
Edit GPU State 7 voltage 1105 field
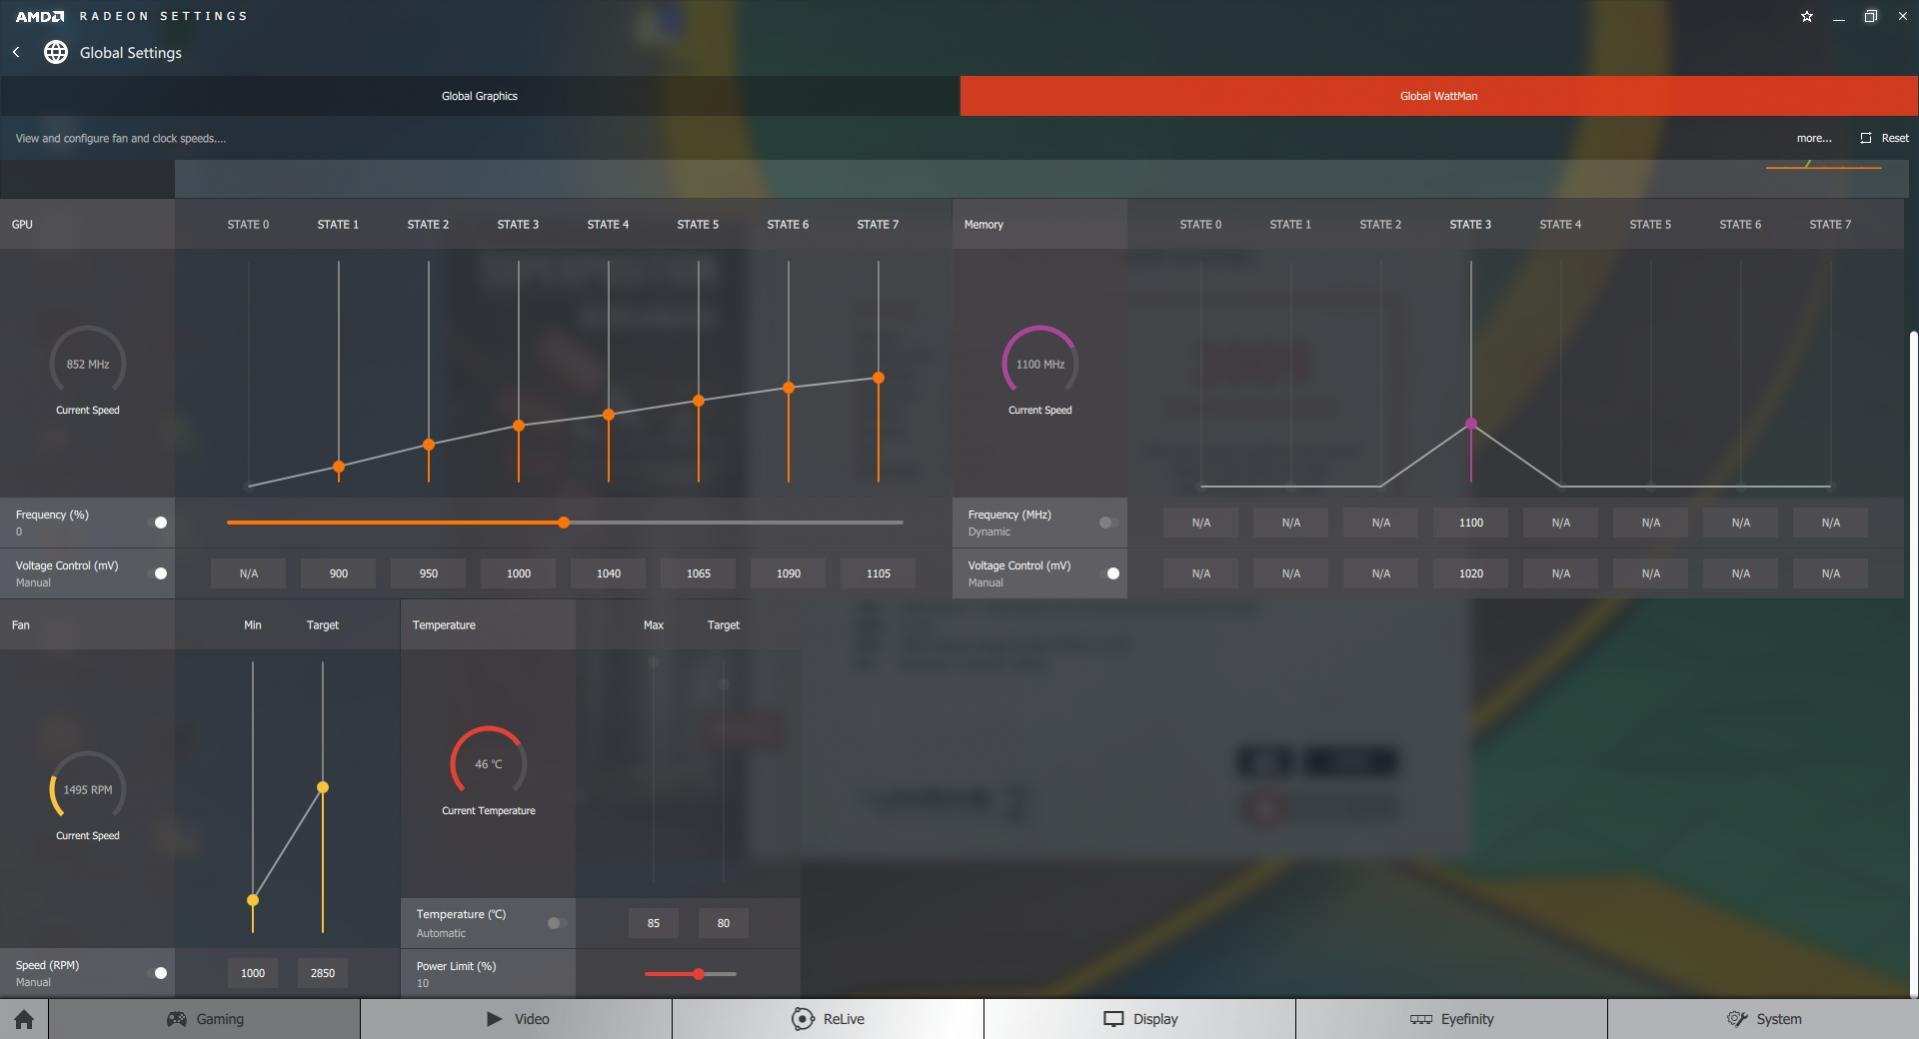(x=878, y=573)
